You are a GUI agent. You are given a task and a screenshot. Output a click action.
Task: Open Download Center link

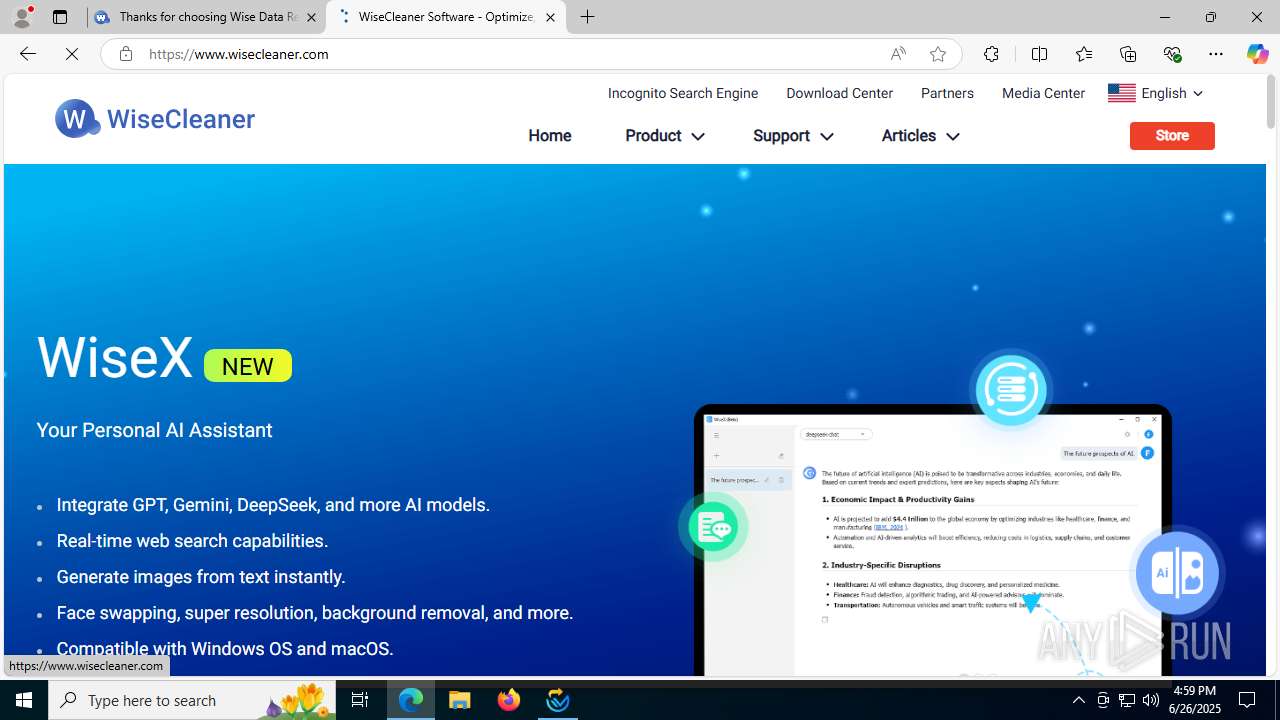[839, 93]
